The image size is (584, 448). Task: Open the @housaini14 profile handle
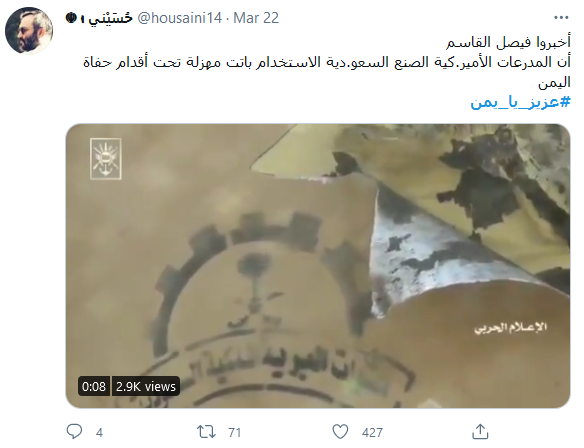180,18
